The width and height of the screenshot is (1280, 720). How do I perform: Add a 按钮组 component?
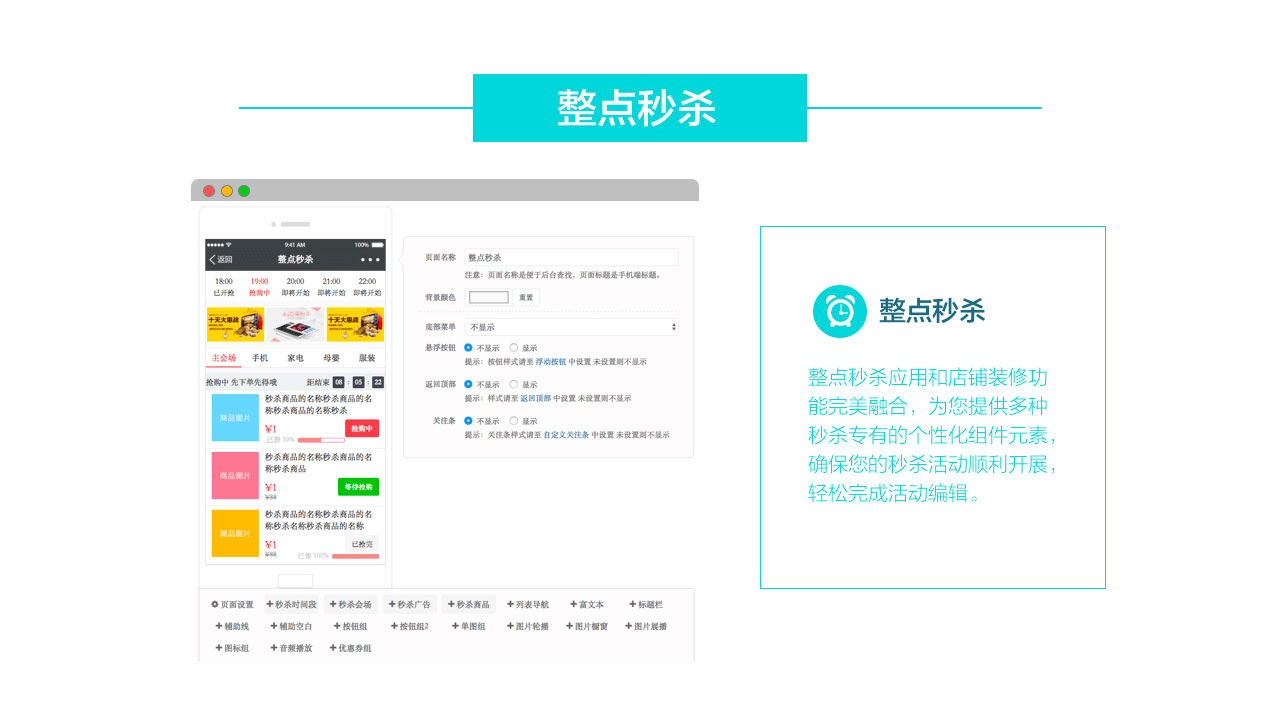pyautogui.click(x=350, y=627)
